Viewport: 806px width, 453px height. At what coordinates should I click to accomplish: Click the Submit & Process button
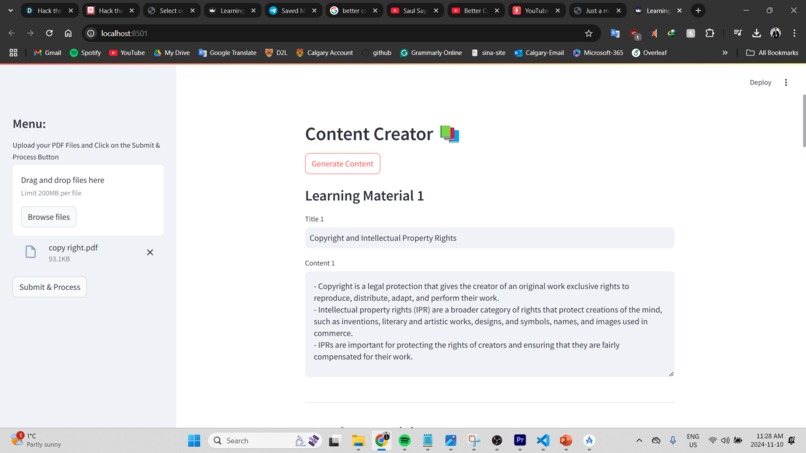(x=50, y=287)
